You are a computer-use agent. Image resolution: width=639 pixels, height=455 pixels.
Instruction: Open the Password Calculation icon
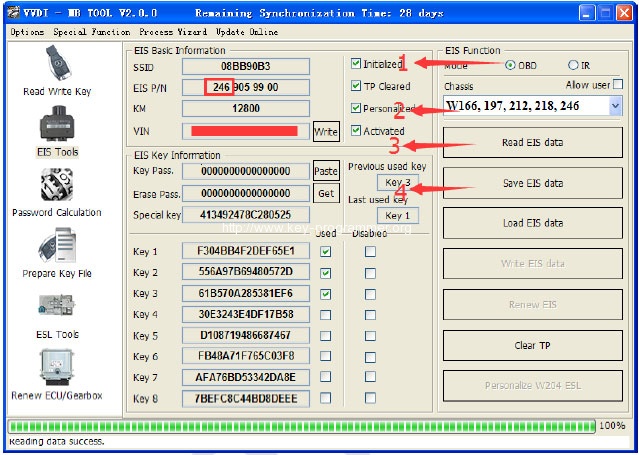[x=57, y=185]
